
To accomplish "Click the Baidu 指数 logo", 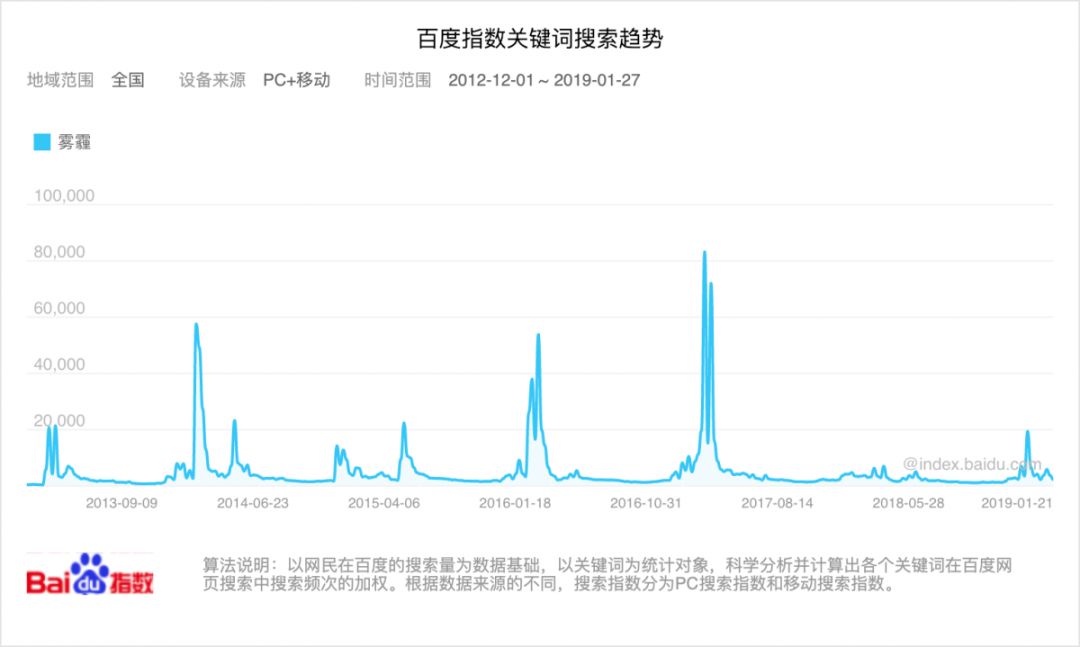I will 90,574.
